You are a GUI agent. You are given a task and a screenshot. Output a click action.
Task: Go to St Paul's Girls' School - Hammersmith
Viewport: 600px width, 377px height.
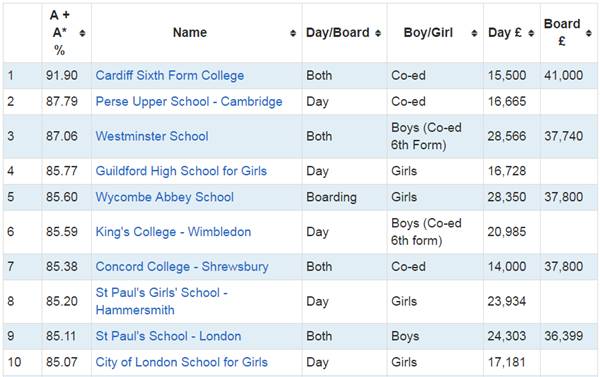[x=161, y=301]
